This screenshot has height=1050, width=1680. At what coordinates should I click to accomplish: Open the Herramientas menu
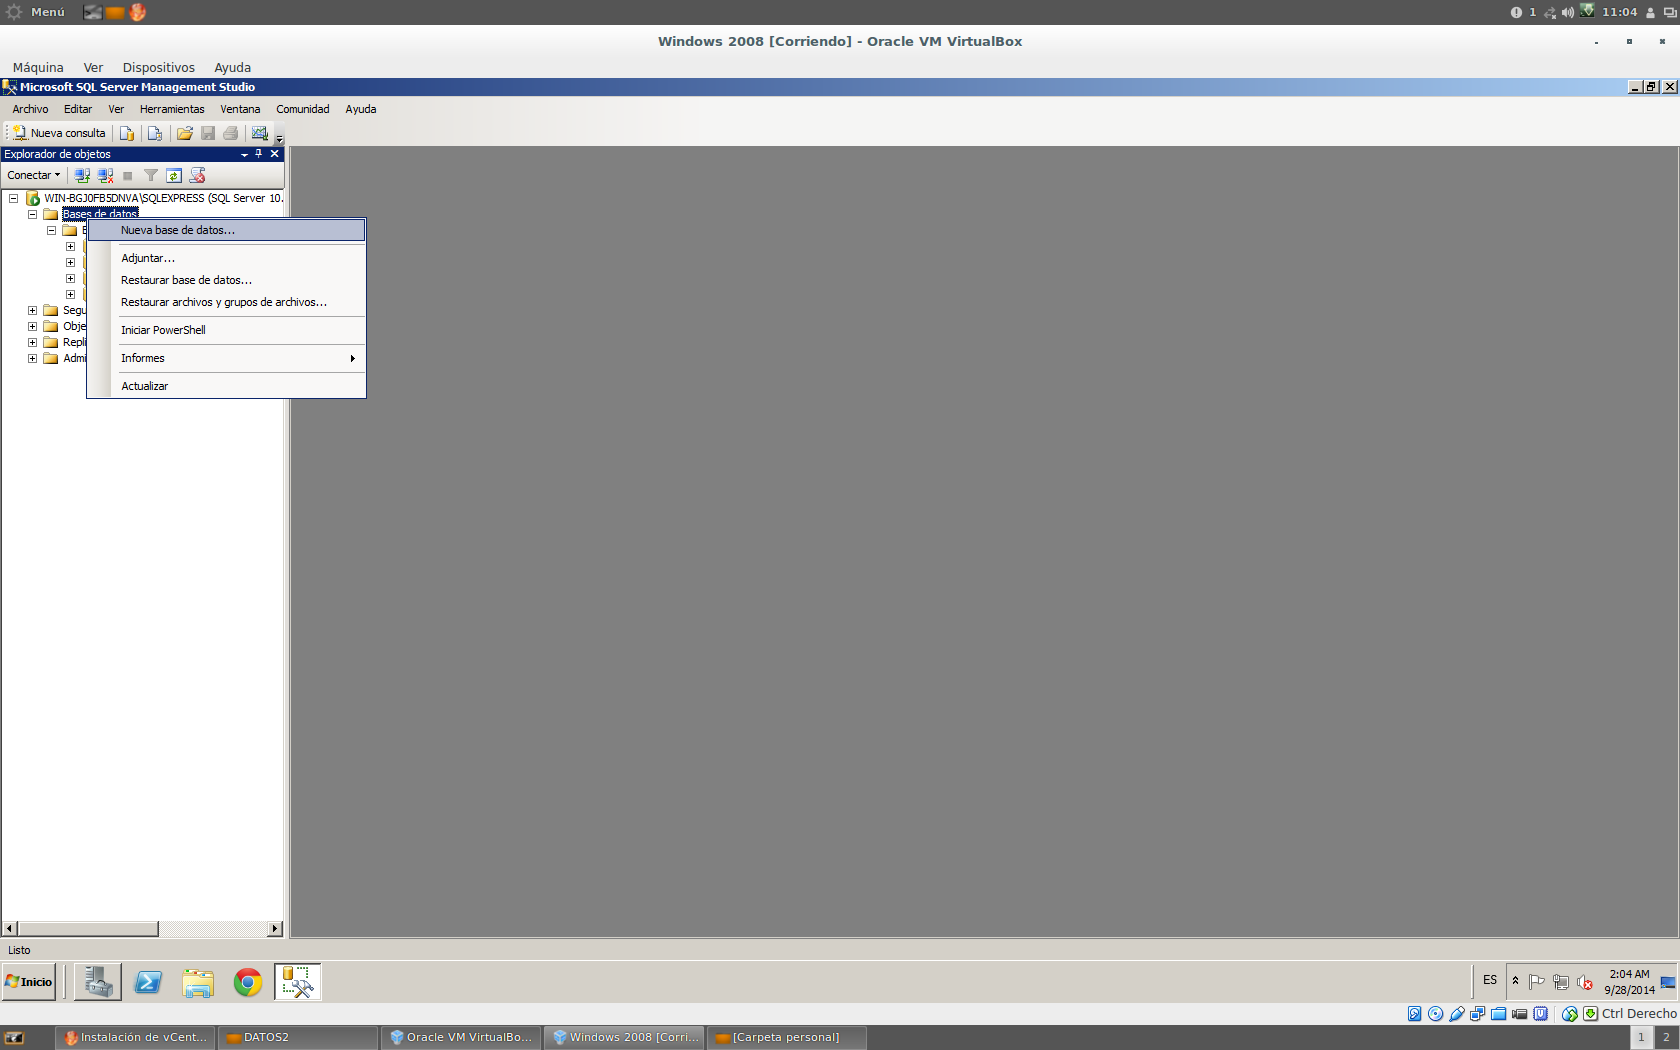coord(172,109)
